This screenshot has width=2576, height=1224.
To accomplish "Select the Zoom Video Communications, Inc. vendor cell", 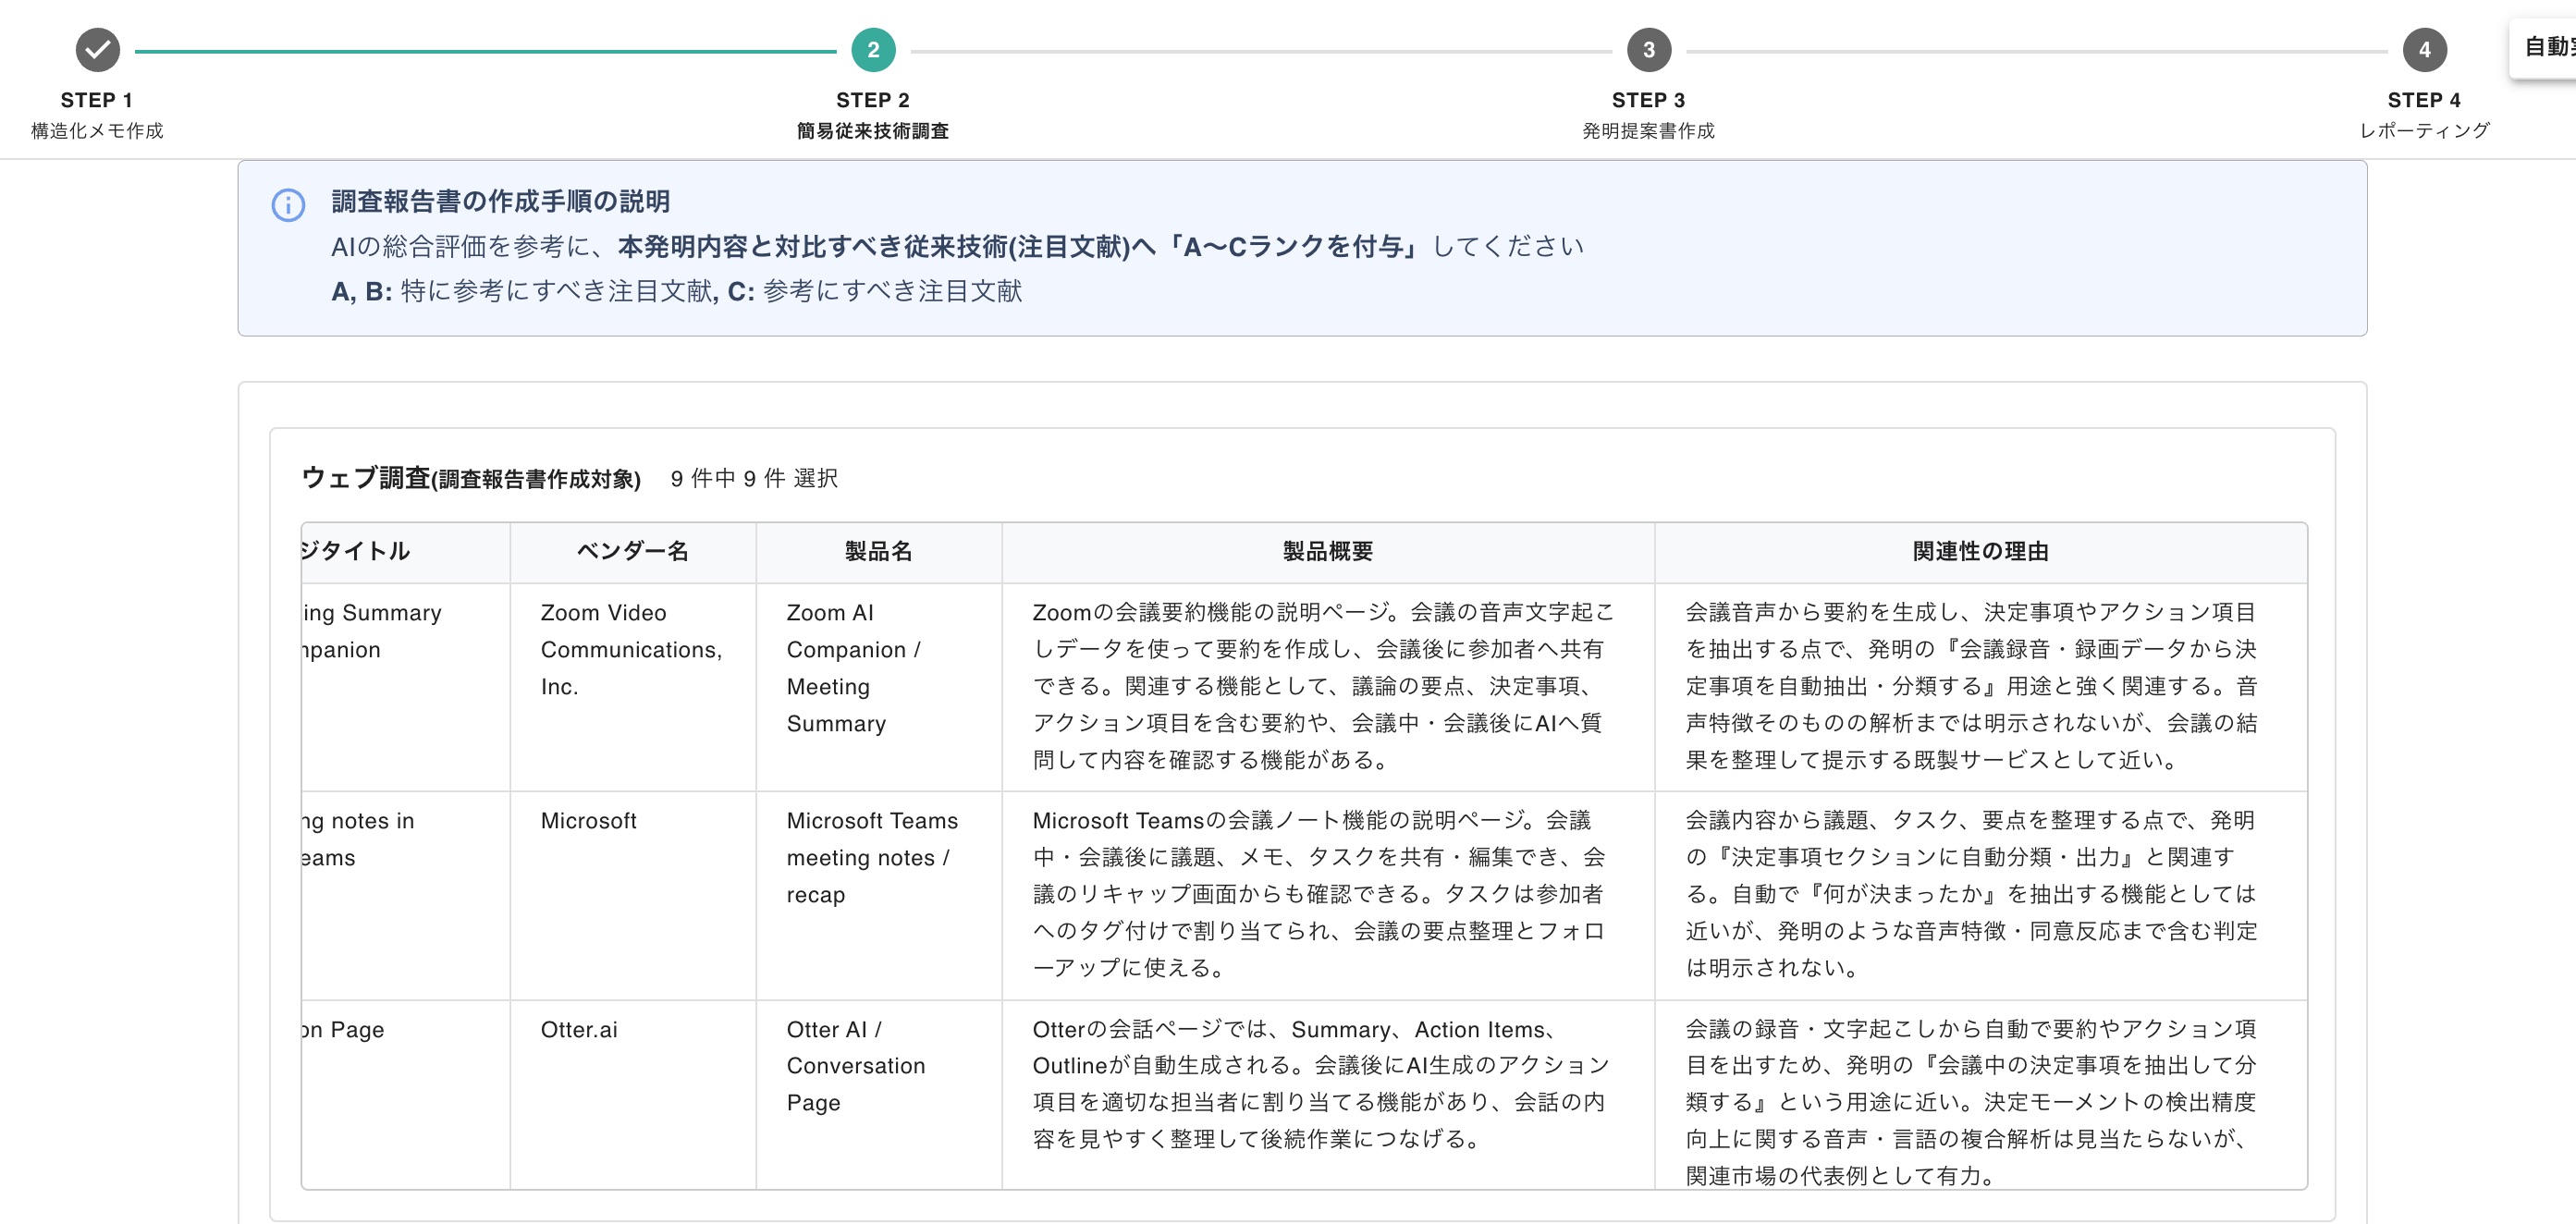I will 633,687.
